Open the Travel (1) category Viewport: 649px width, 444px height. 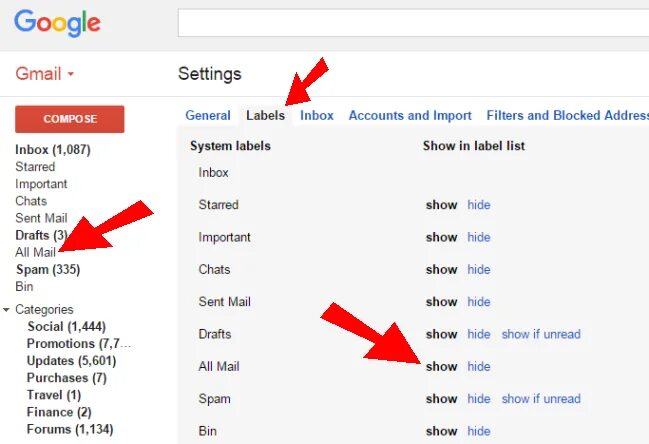54,395
